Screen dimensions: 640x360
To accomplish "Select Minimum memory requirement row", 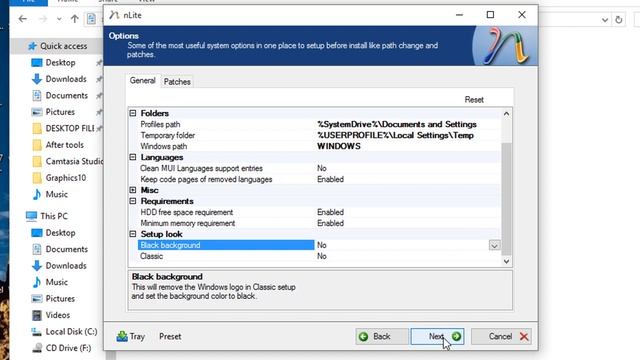I will click(x=319, y=223).
